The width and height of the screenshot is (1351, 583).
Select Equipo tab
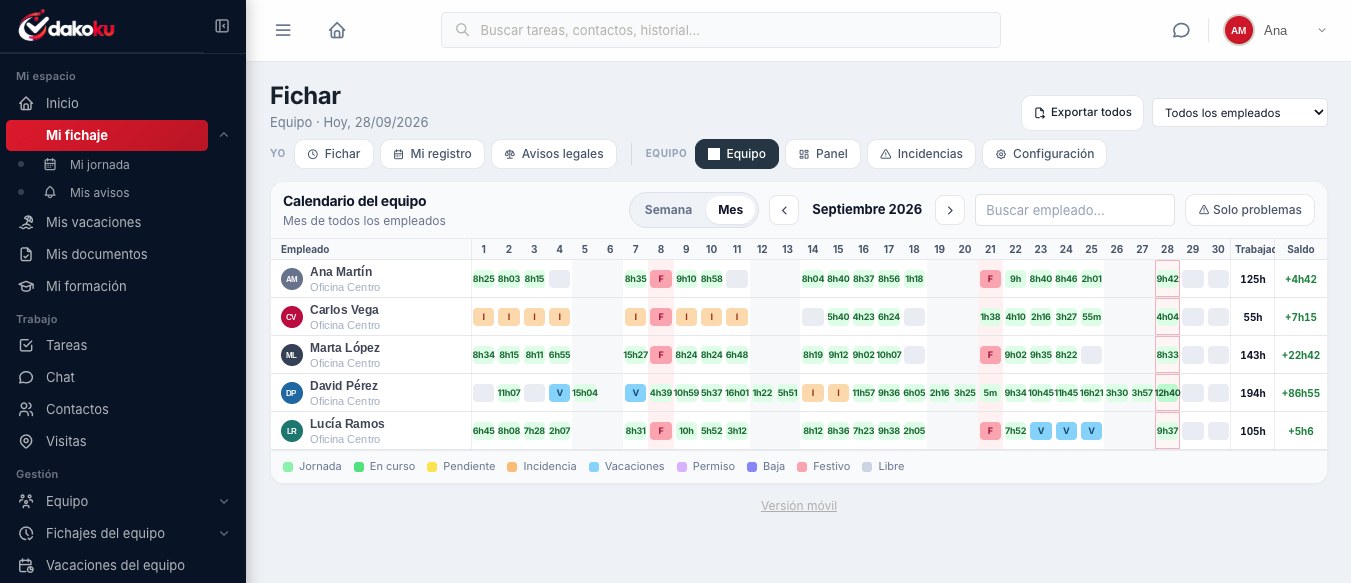tap(737, 154)
